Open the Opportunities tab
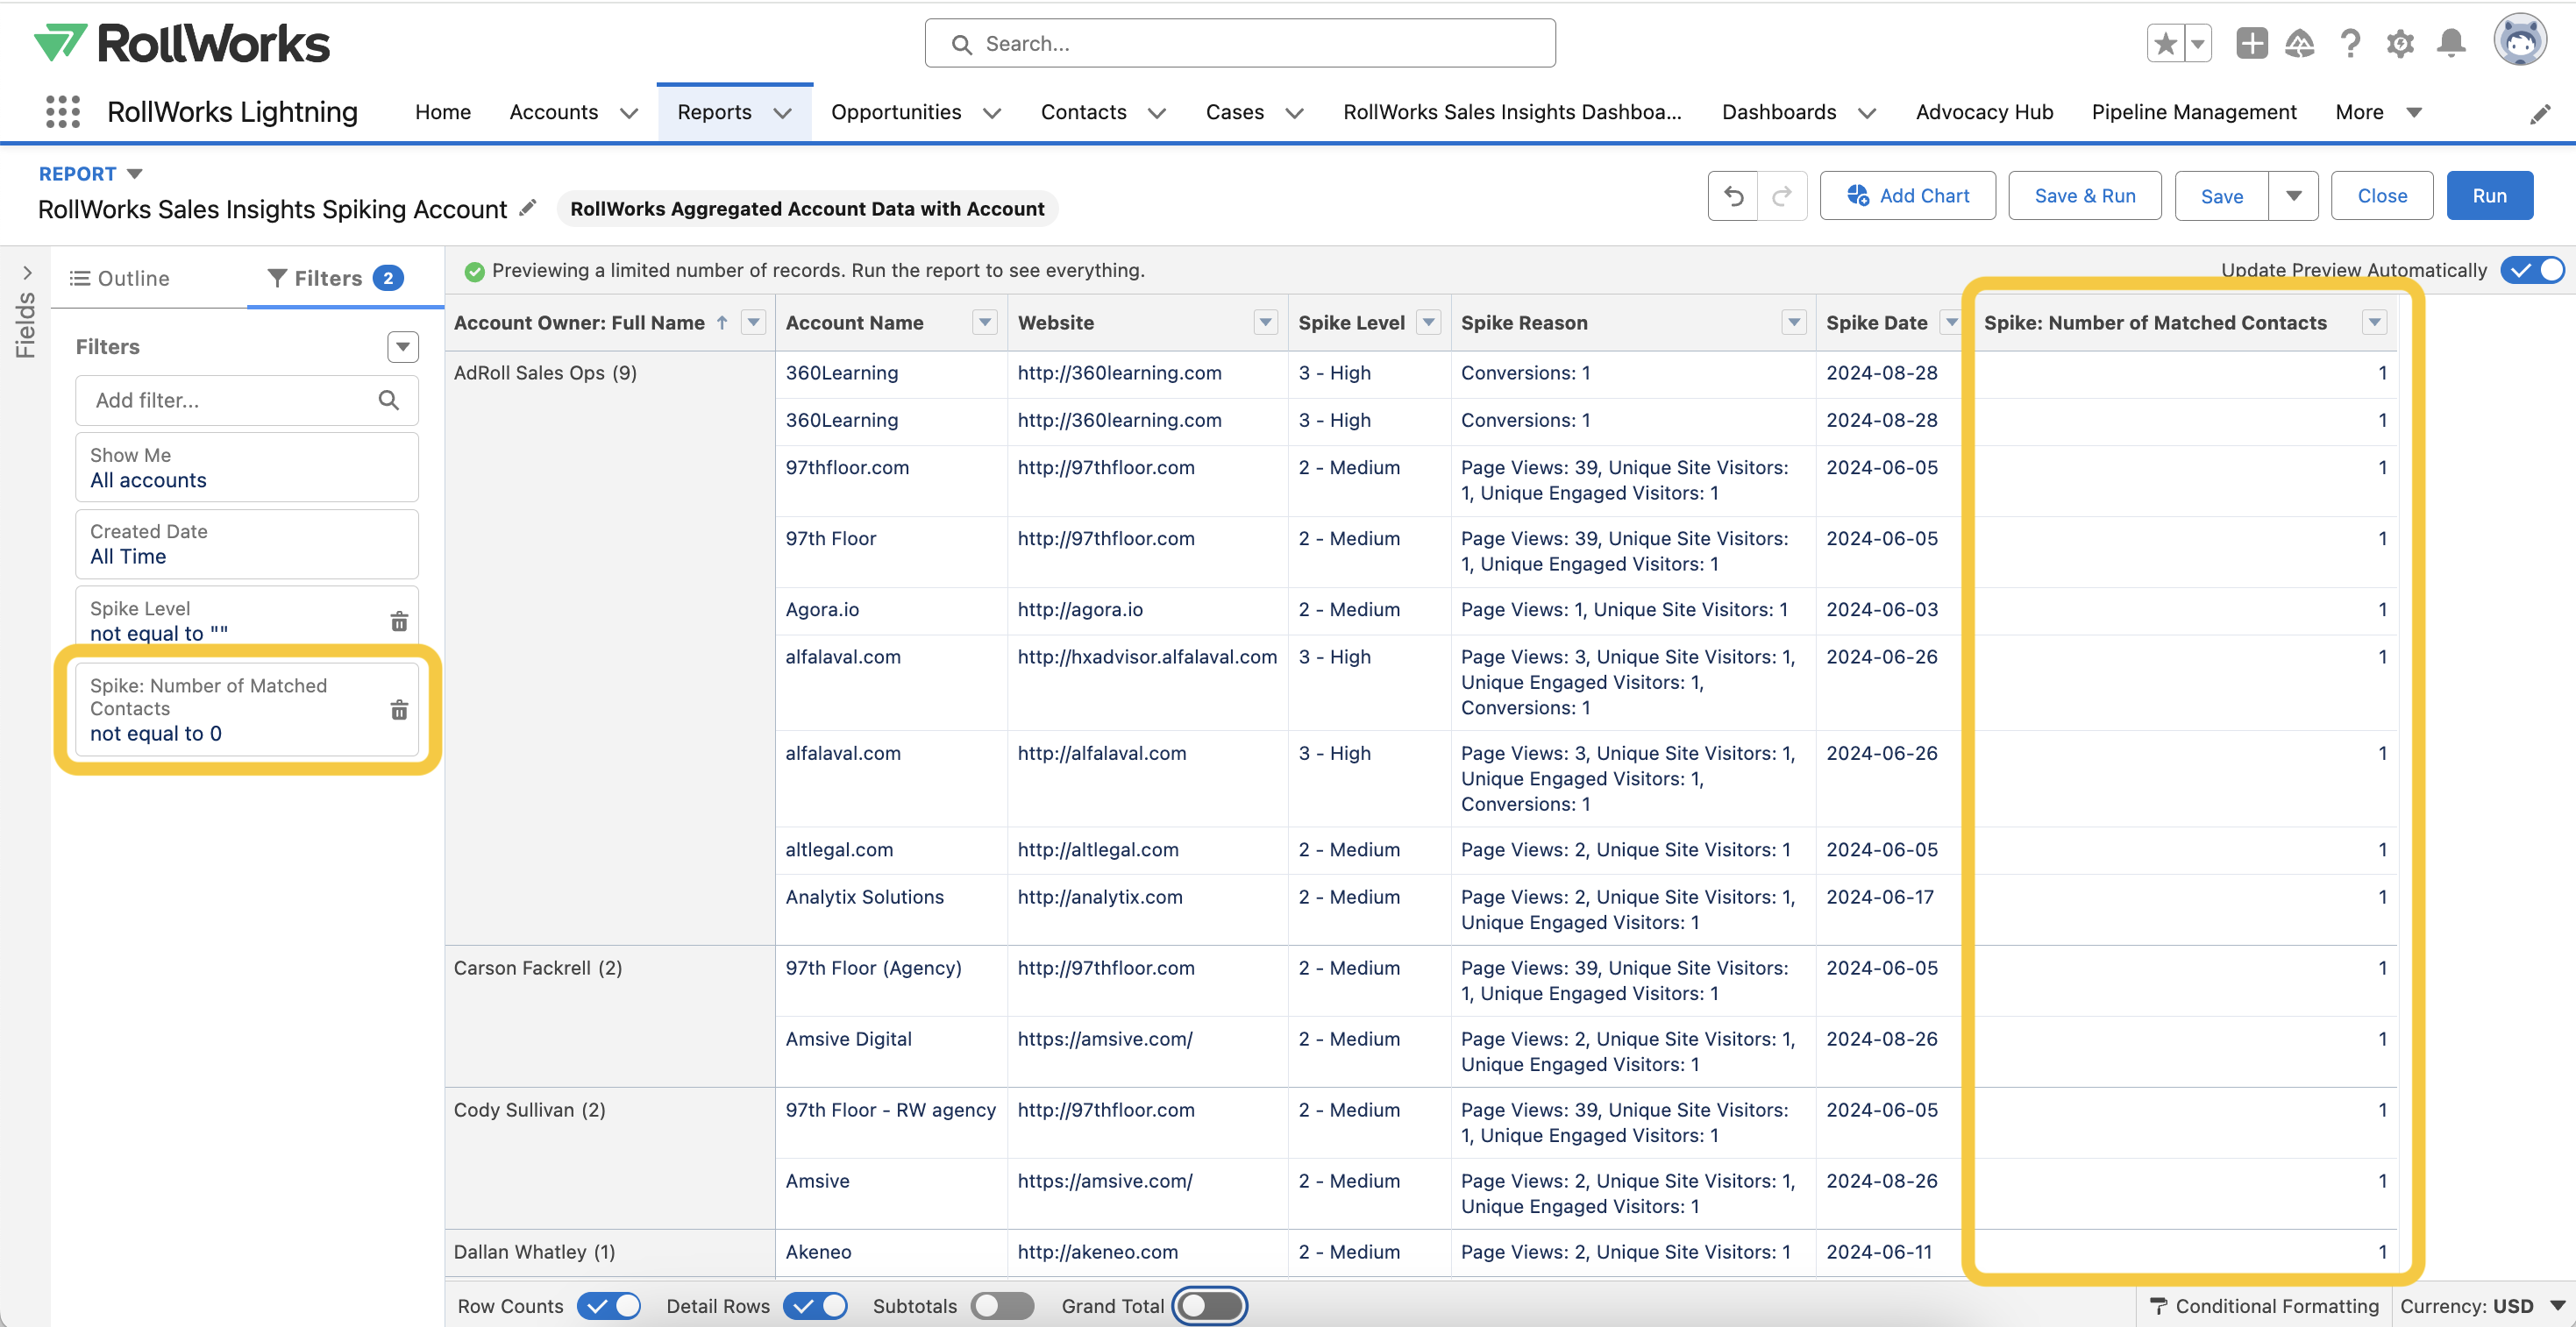The image size is (2576, 1327). (896, 112)
